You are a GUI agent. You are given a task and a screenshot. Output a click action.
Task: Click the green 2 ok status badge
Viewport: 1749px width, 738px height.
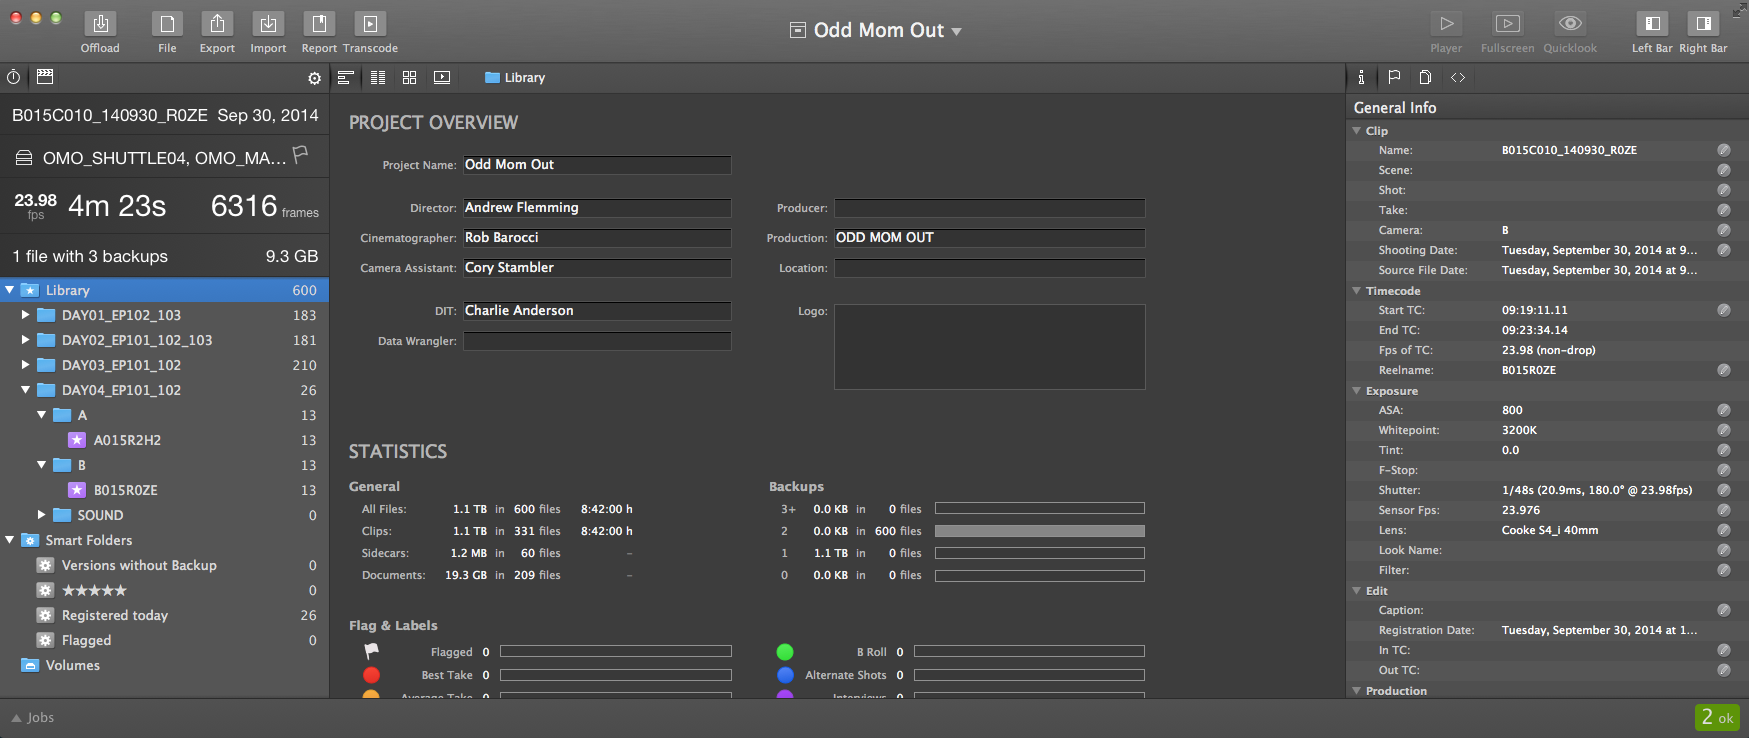click(1718, 717)
